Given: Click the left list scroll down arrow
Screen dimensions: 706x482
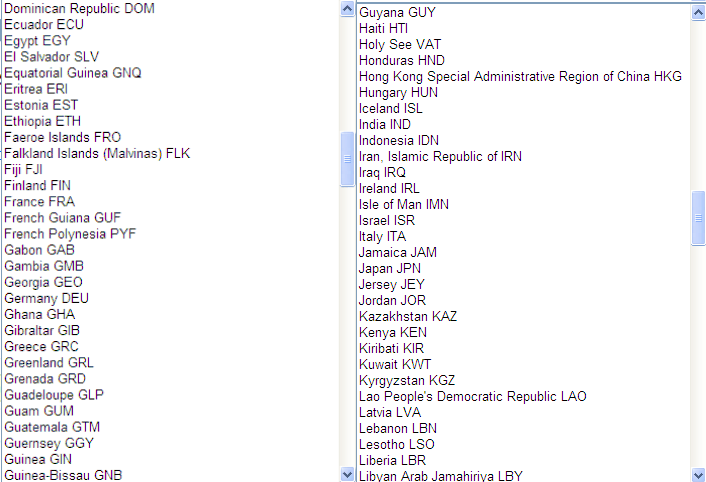Looking at the screenshot, I should [347, 474].
